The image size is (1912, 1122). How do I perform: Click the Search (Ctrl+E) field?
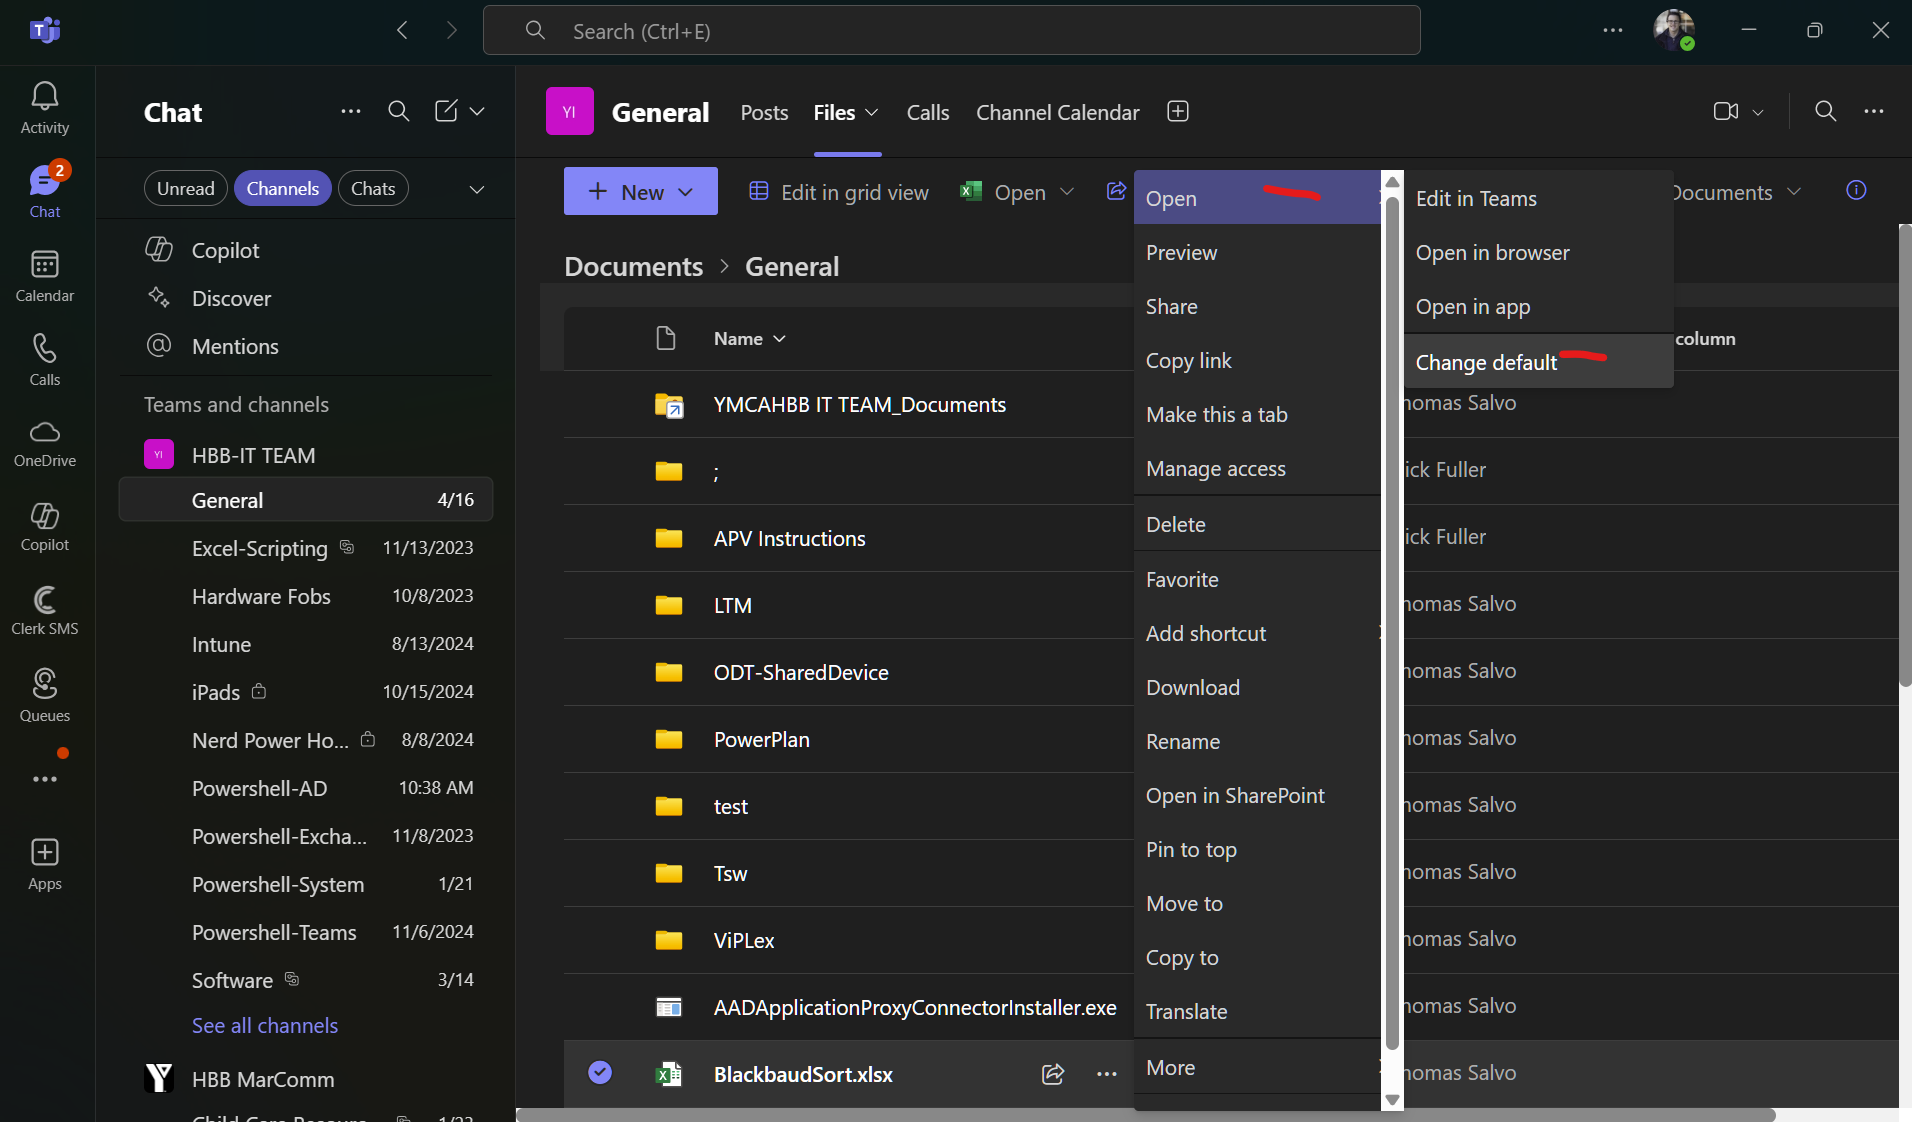[x=951, y=31]
